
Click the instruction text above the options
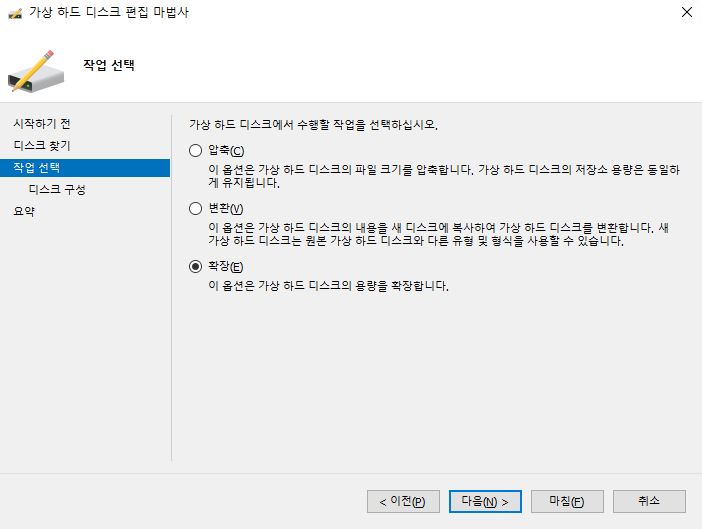pyautogui.click(x=314, y=126)
